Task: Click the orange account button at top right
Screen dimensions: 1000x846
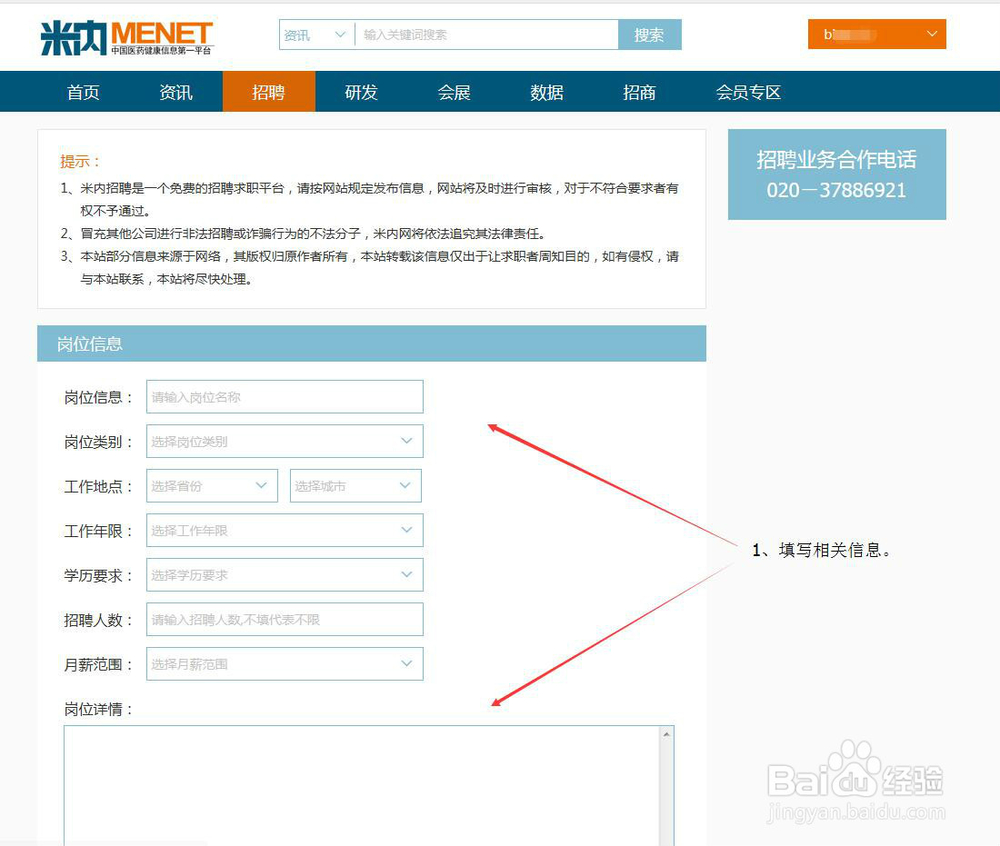Action: 876,34
